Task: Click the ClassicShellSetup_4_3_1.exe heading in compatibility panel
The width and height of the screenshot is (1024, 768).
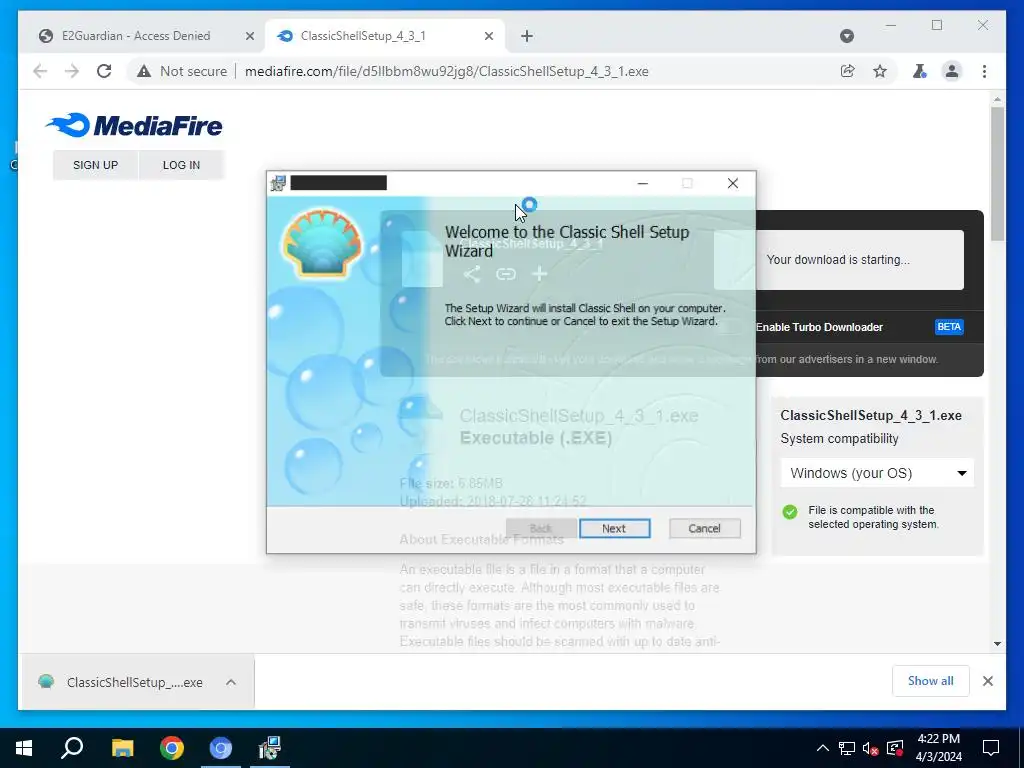Action: [x=871, y=415]
